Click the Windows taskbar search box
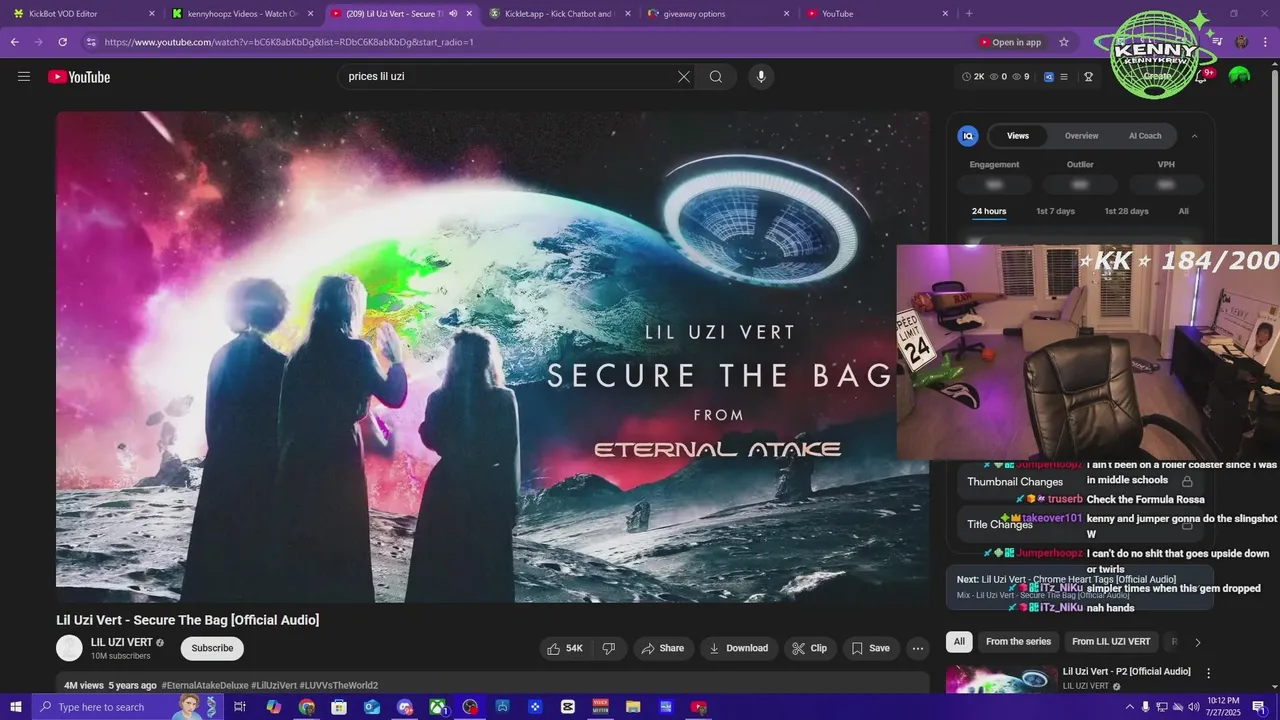 tap(127, 707)
